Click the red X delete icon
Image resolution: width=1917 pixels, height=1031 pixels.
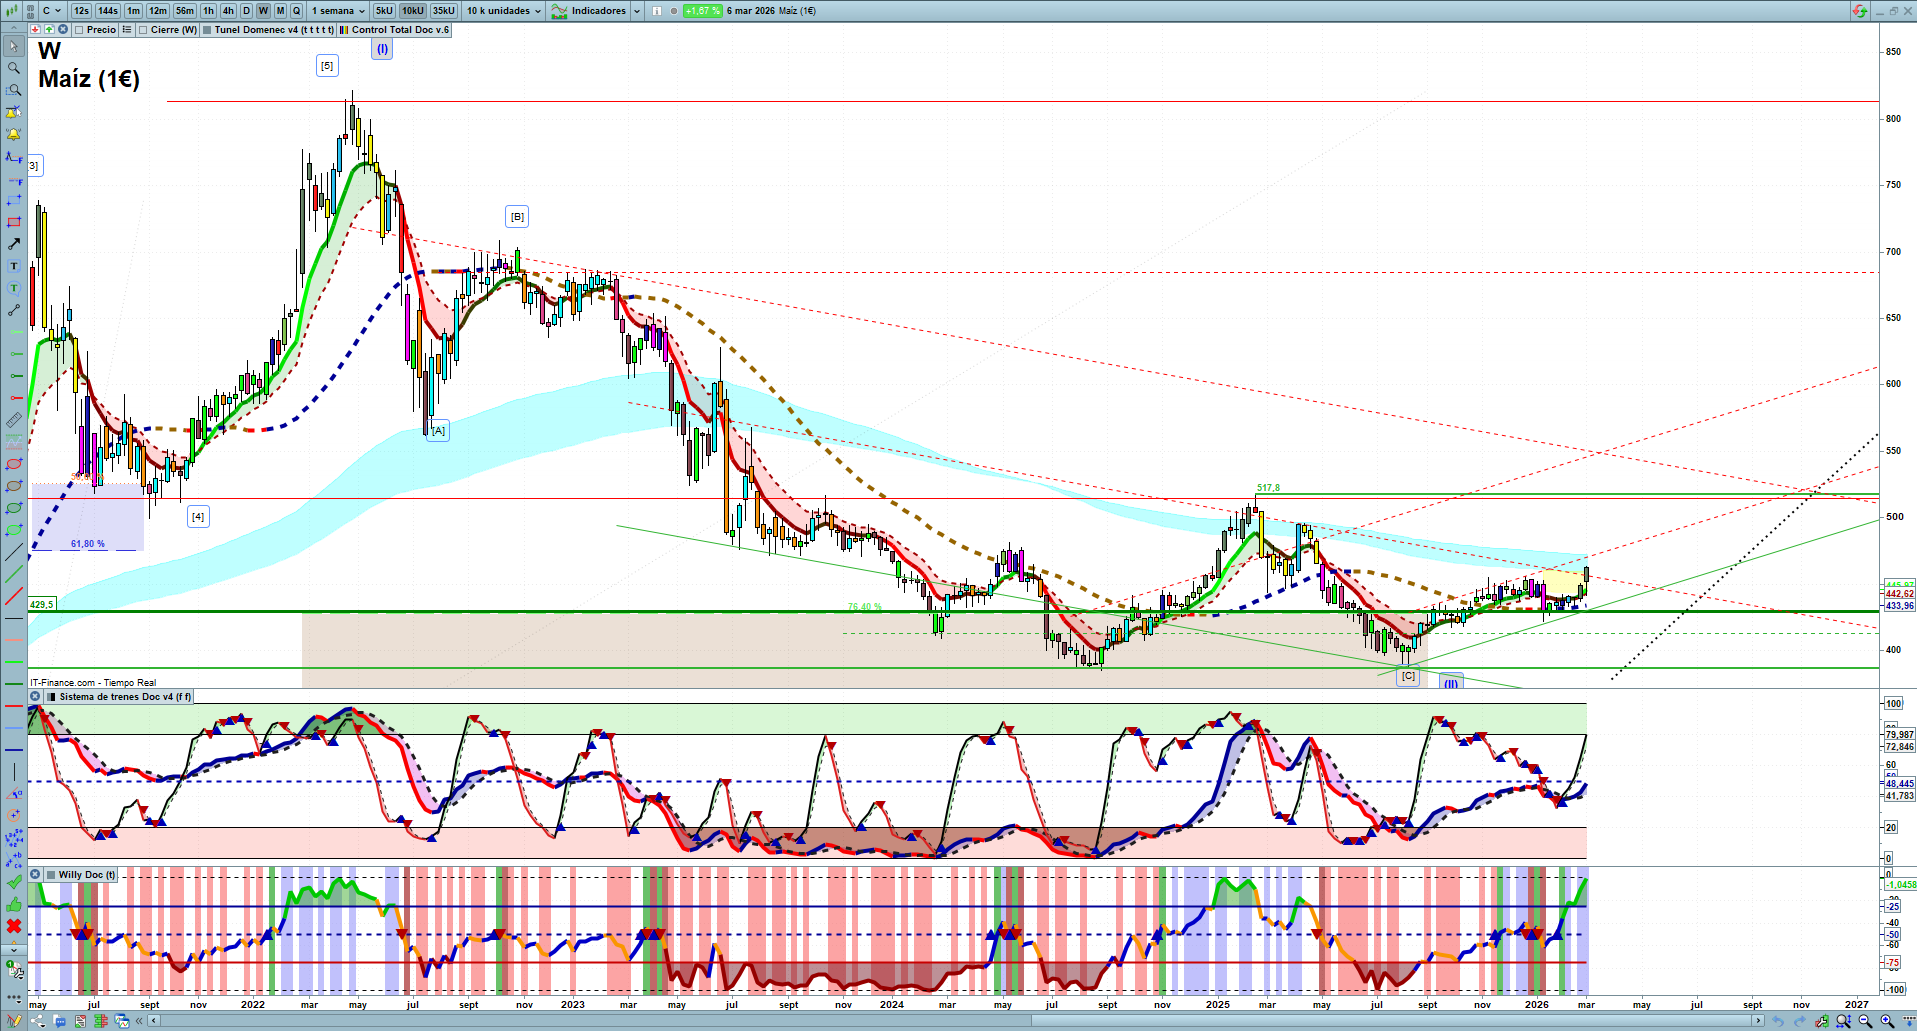pyautogui.click(x=14, y=926)
